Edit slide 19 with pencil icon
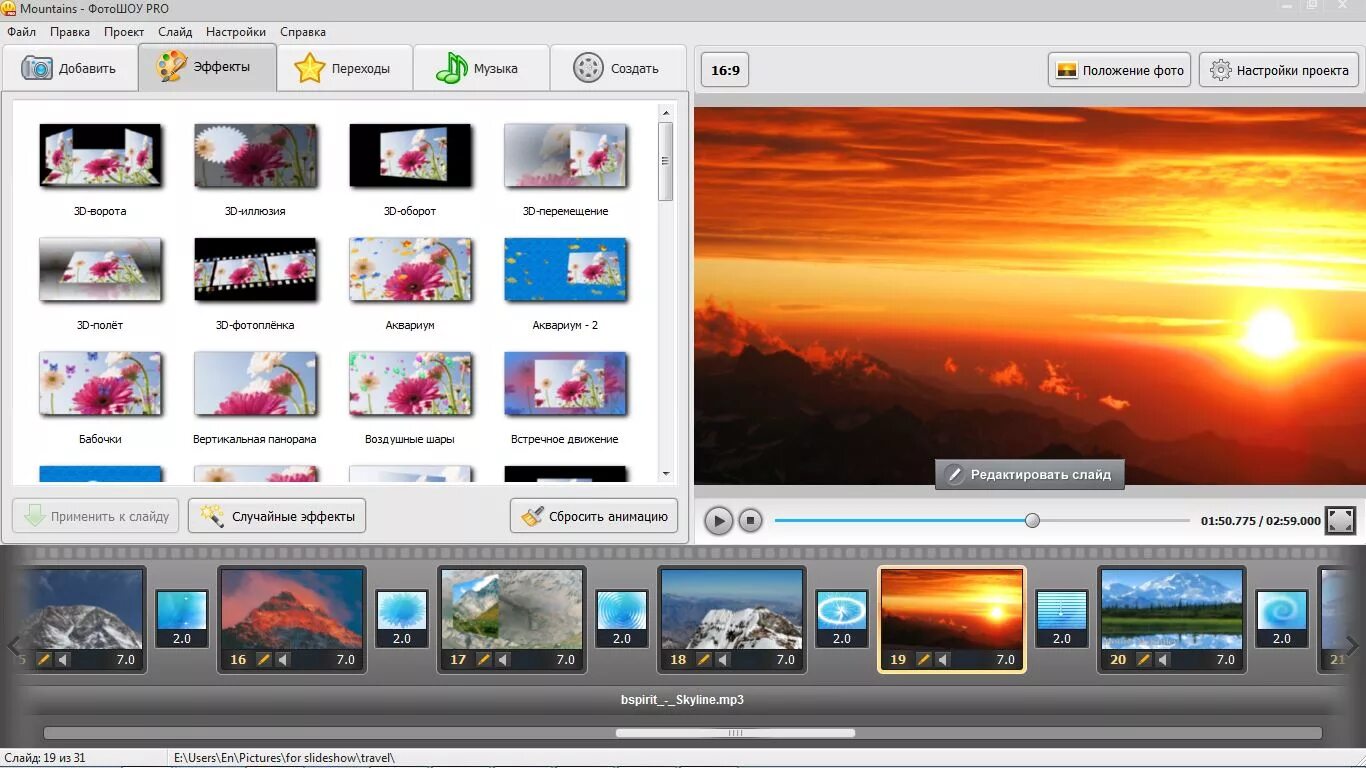Image resolution: width=1366 pixels, height=768 pixels. tap(924, 659)
